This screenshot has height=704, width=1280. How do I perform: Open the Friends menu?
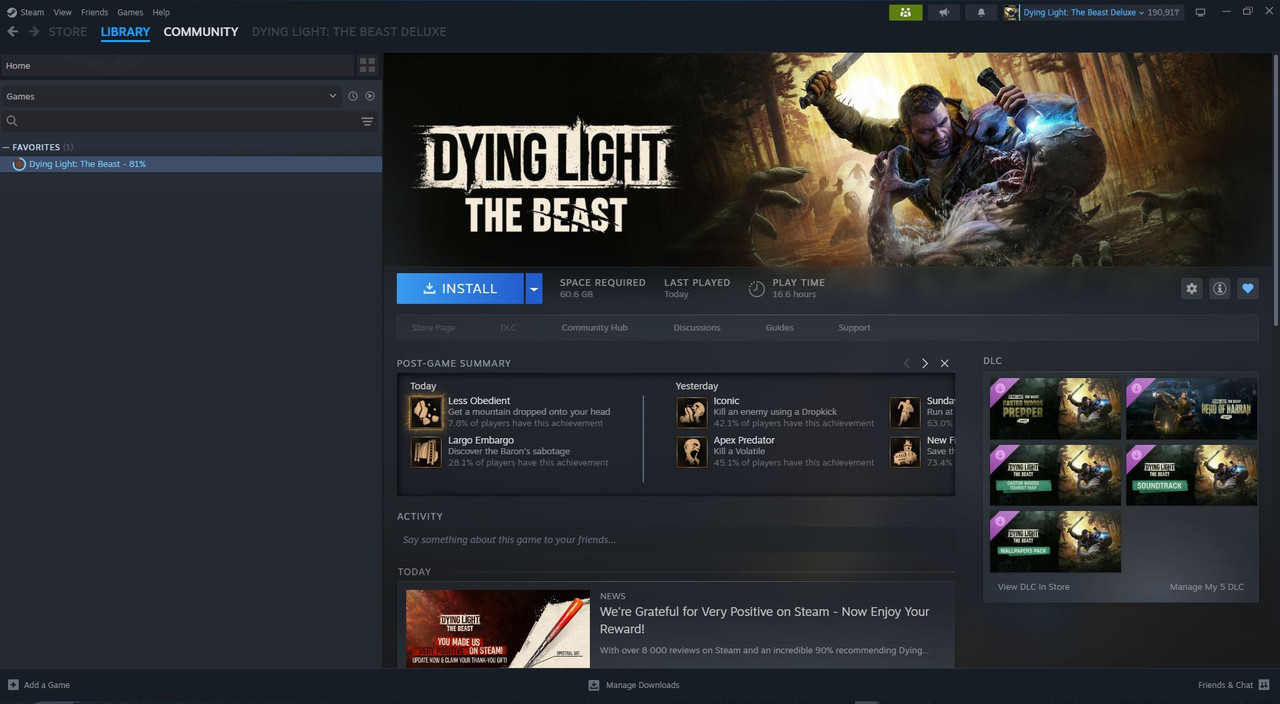point(94,12)
